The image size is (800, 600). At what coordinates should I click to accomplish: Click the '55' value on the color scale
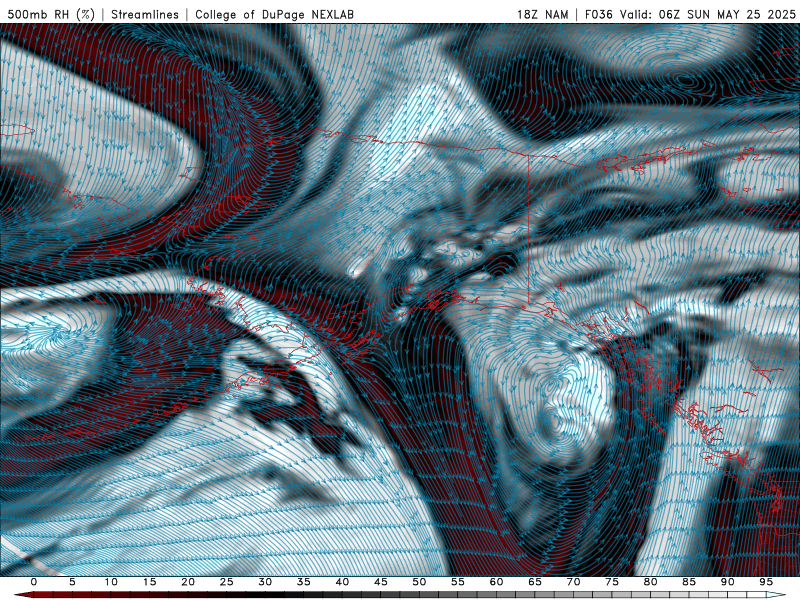tap(458, 582)
